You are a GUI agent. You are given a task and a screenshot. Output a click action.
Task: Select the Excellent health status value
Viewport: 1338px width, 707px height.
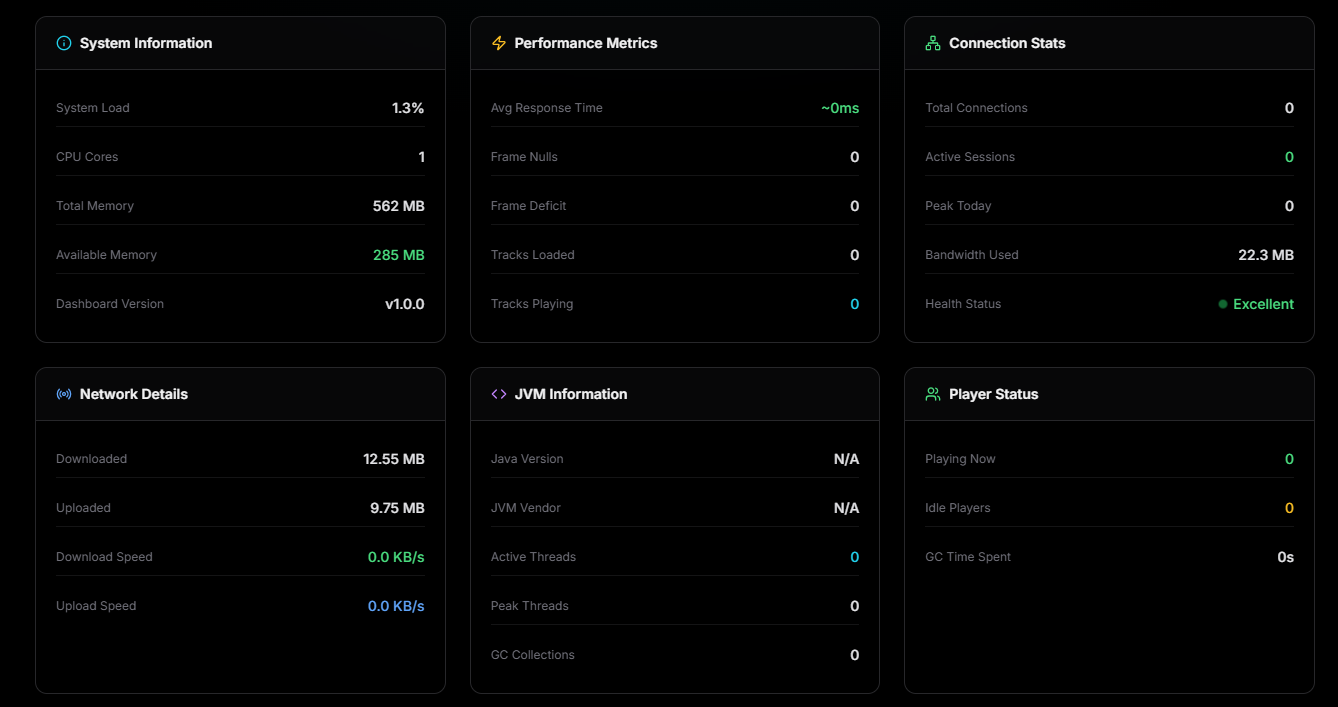point(1263,304)
